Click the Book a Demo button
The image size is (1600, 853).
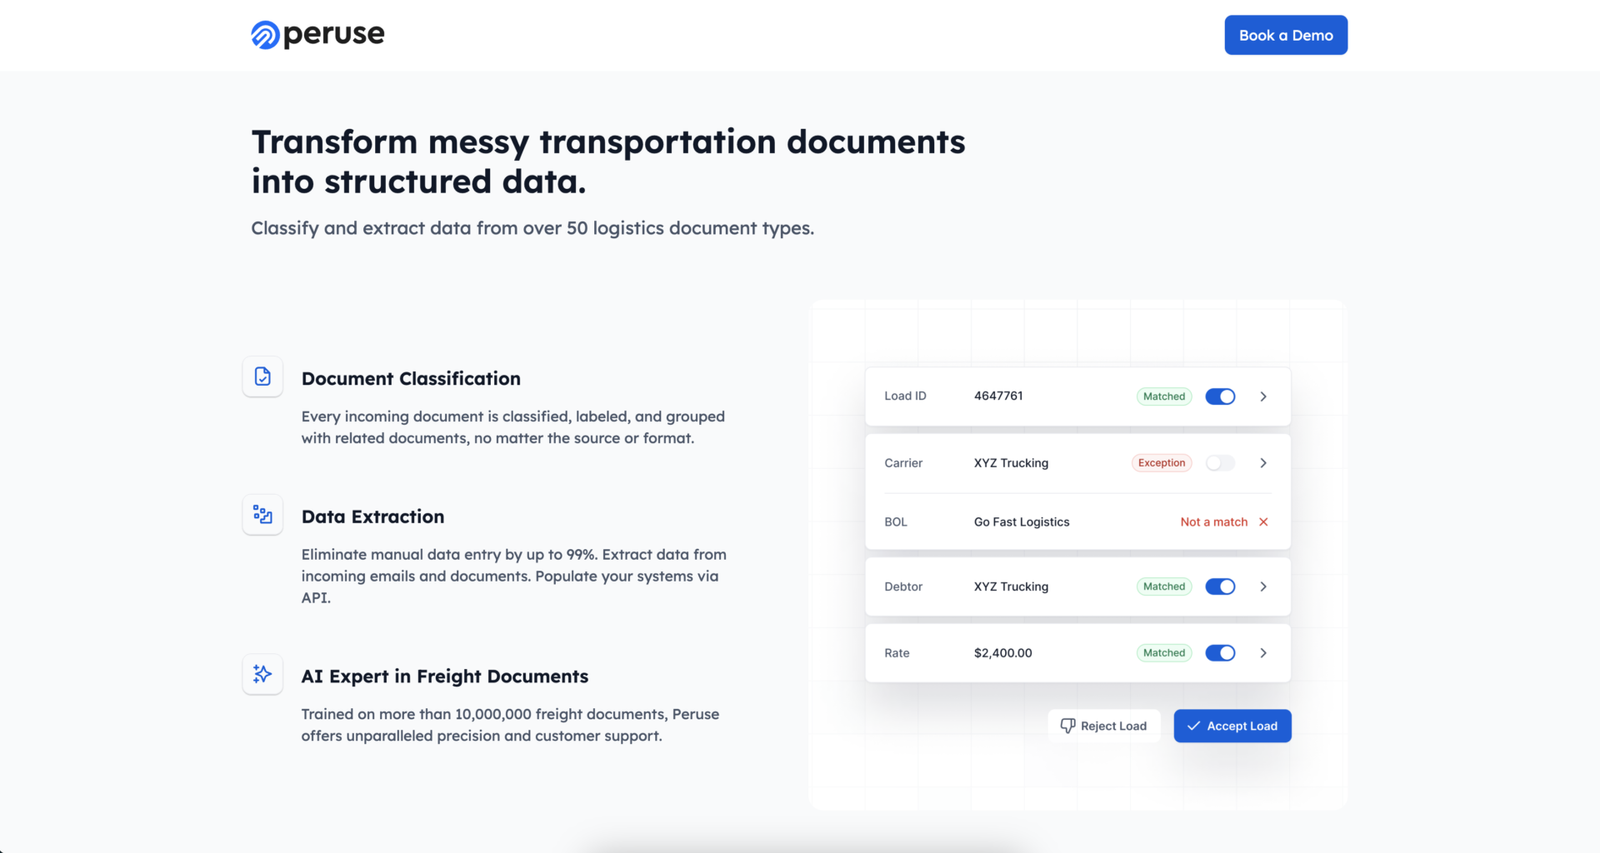(1285, 35)
